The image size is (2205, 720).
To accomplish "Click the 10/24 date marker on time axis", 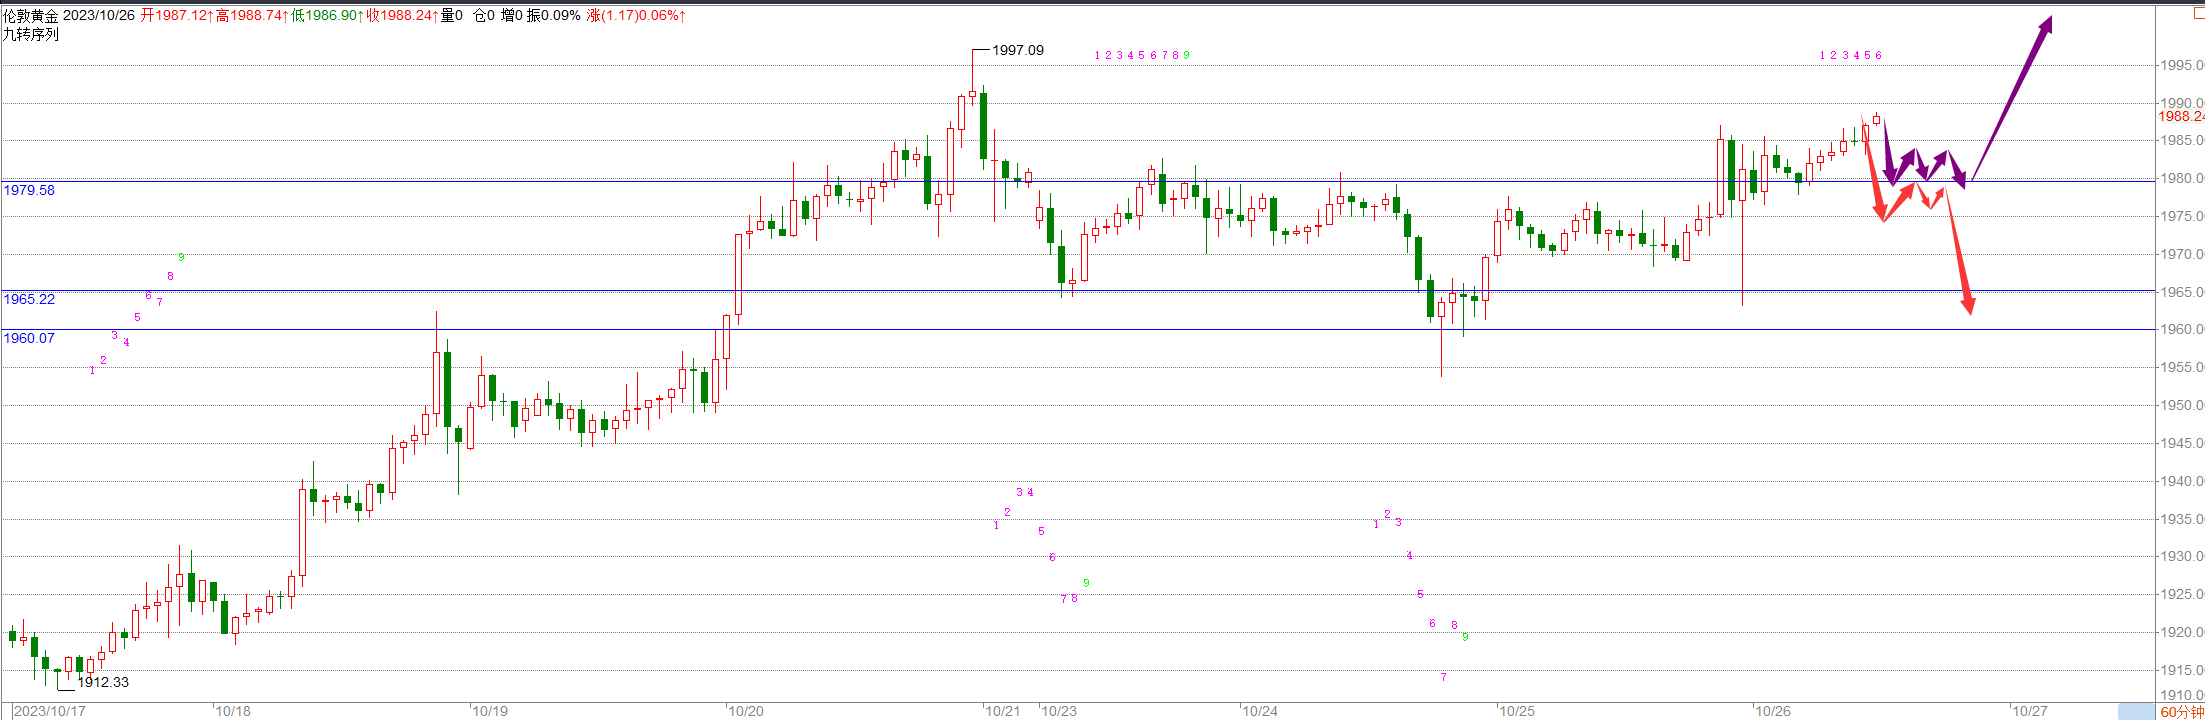I will coord(1260,711).
